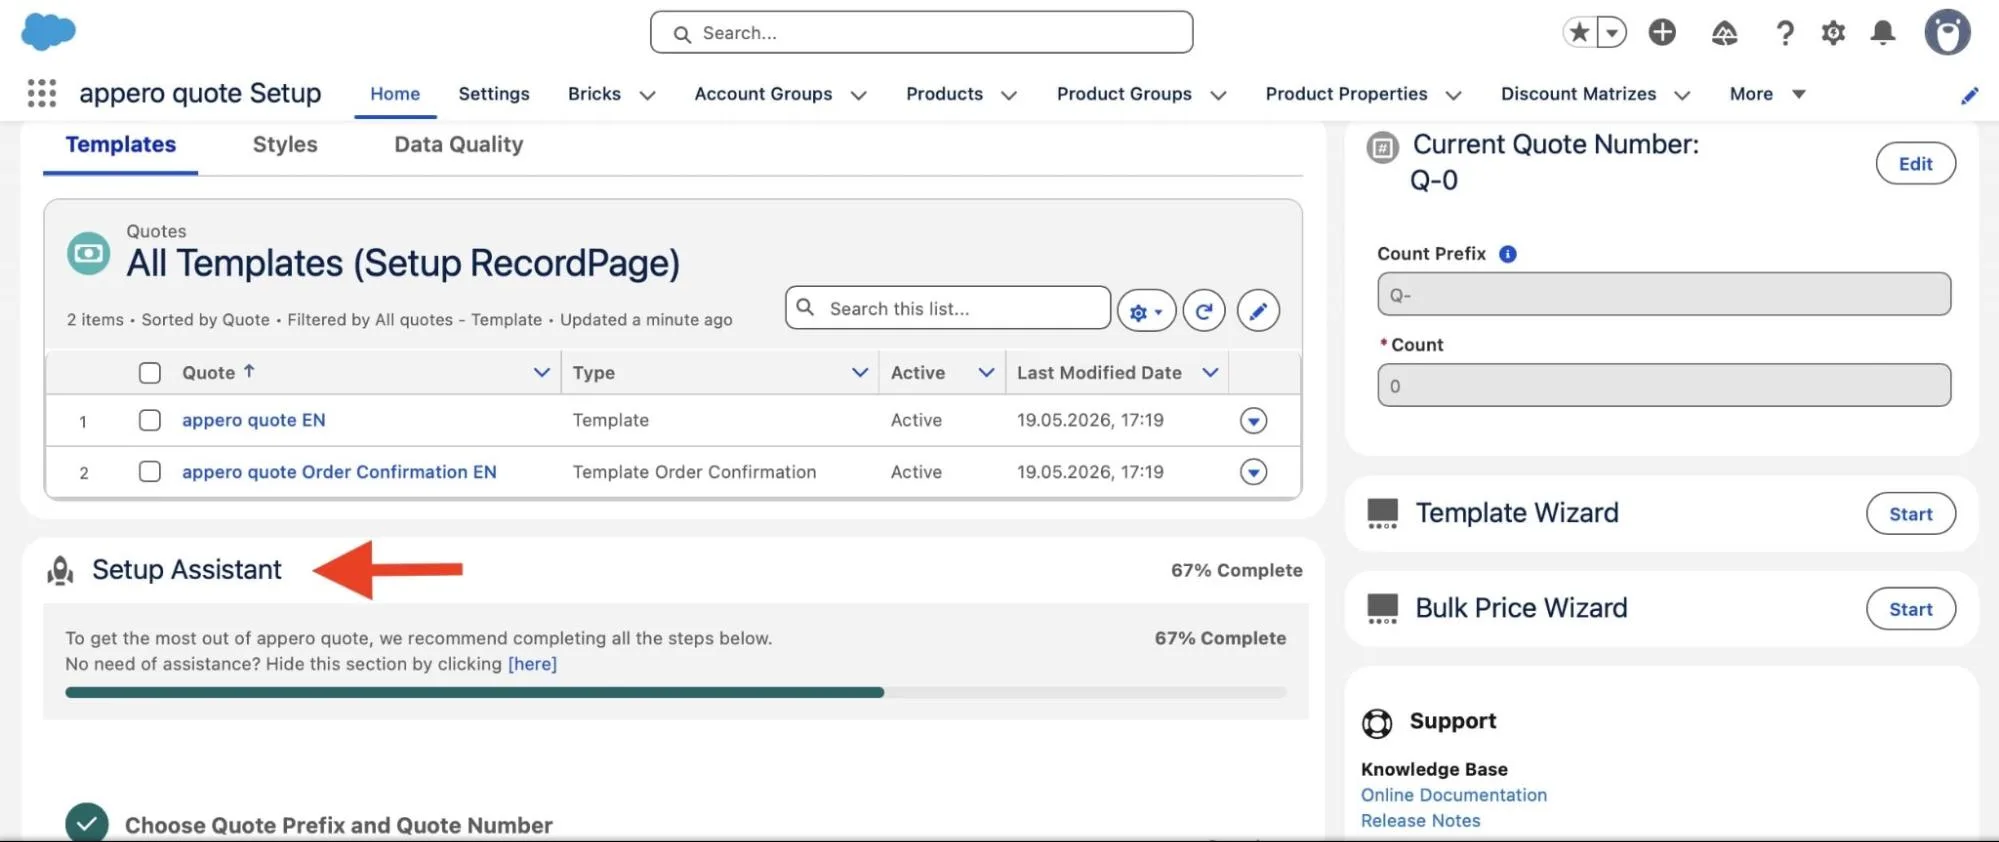Viewport: 1999px width, 842px height.
Task: Go to the Home tab
Action: point(395,94)
